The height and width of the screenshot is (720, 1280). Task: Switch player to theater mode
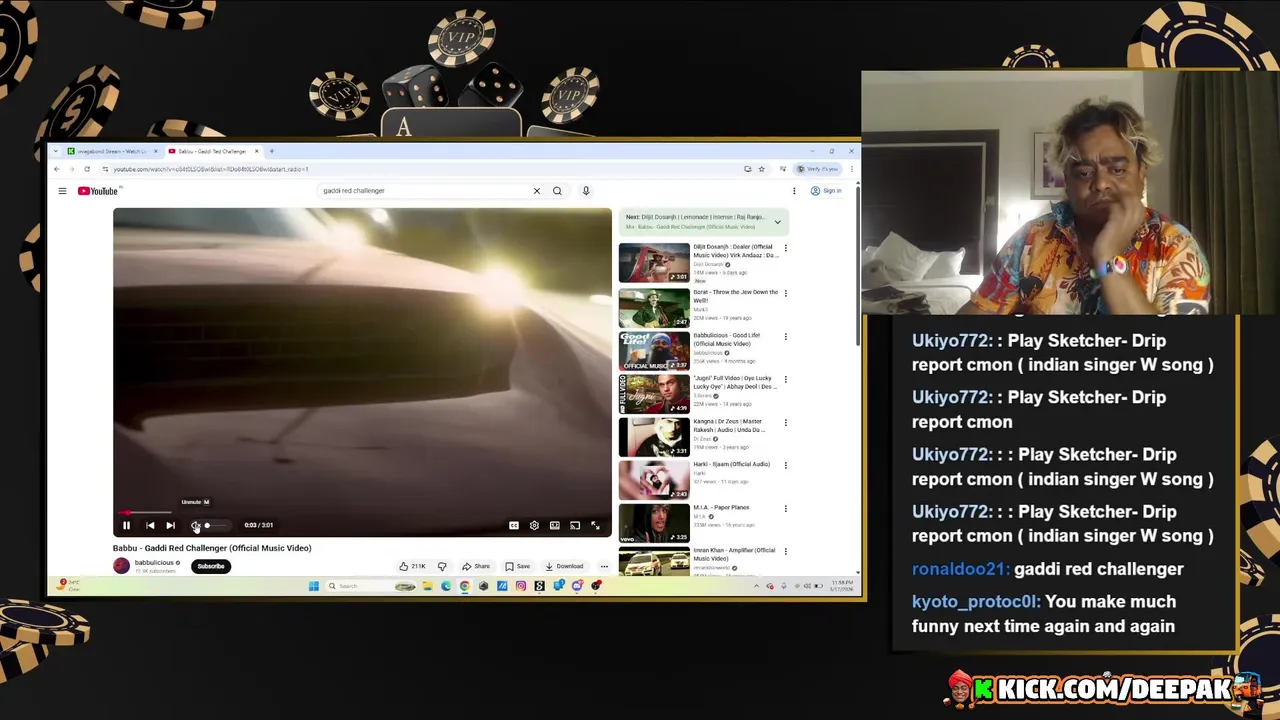[x=555, y=525]
